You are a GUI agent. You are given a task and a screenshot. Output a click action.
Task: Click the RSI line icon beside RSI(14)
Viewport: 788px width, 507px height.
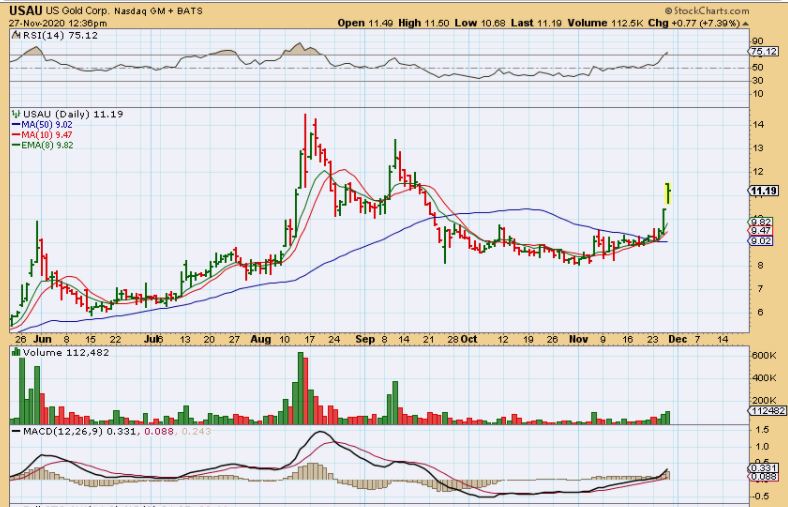[x=17, y=35]
